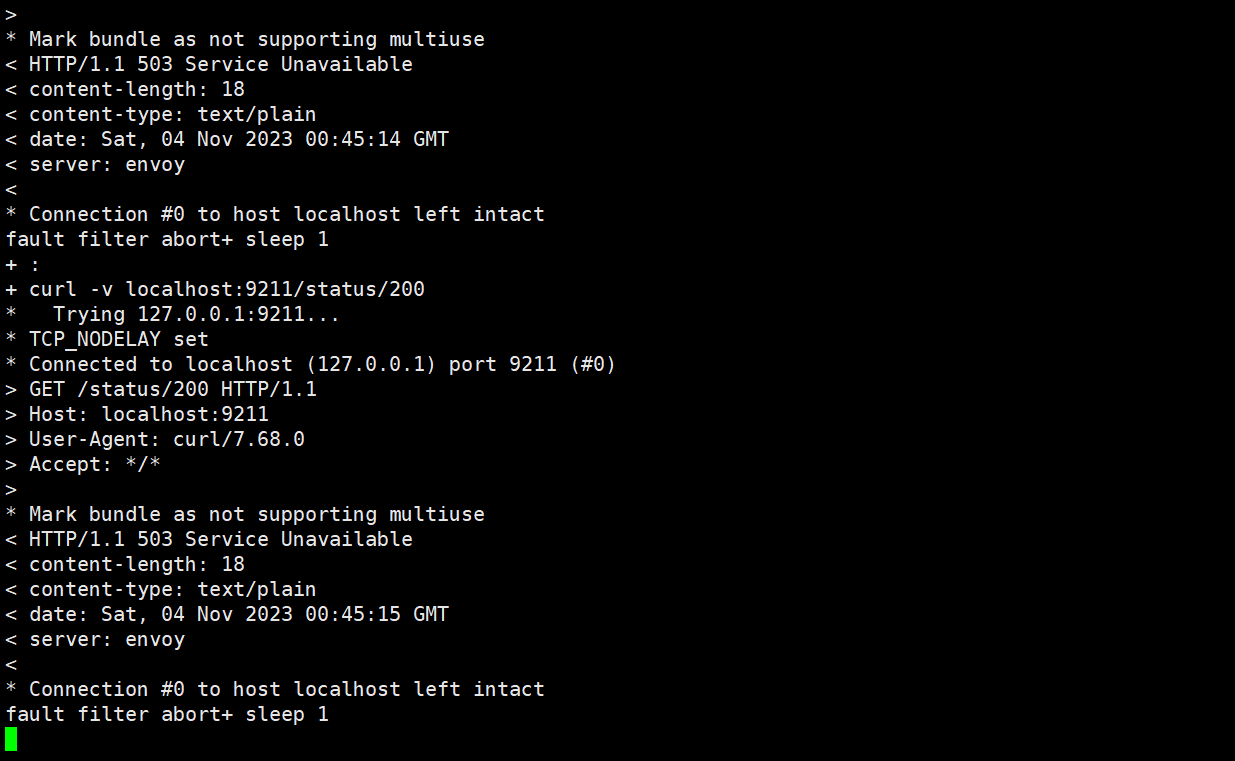The image size is (1235, 761).
Task: Click the GET /status/200 HTTP/1.1 request line
Action: [x=161, y=389]
